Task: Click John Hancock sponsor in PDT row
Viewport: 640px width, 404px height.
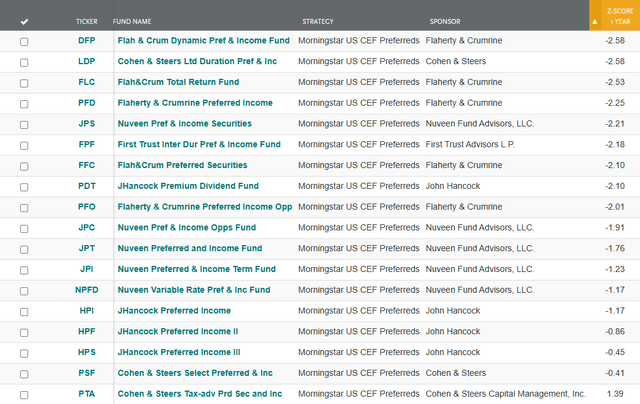Action: pyautogui.click(x=453, y=186)
